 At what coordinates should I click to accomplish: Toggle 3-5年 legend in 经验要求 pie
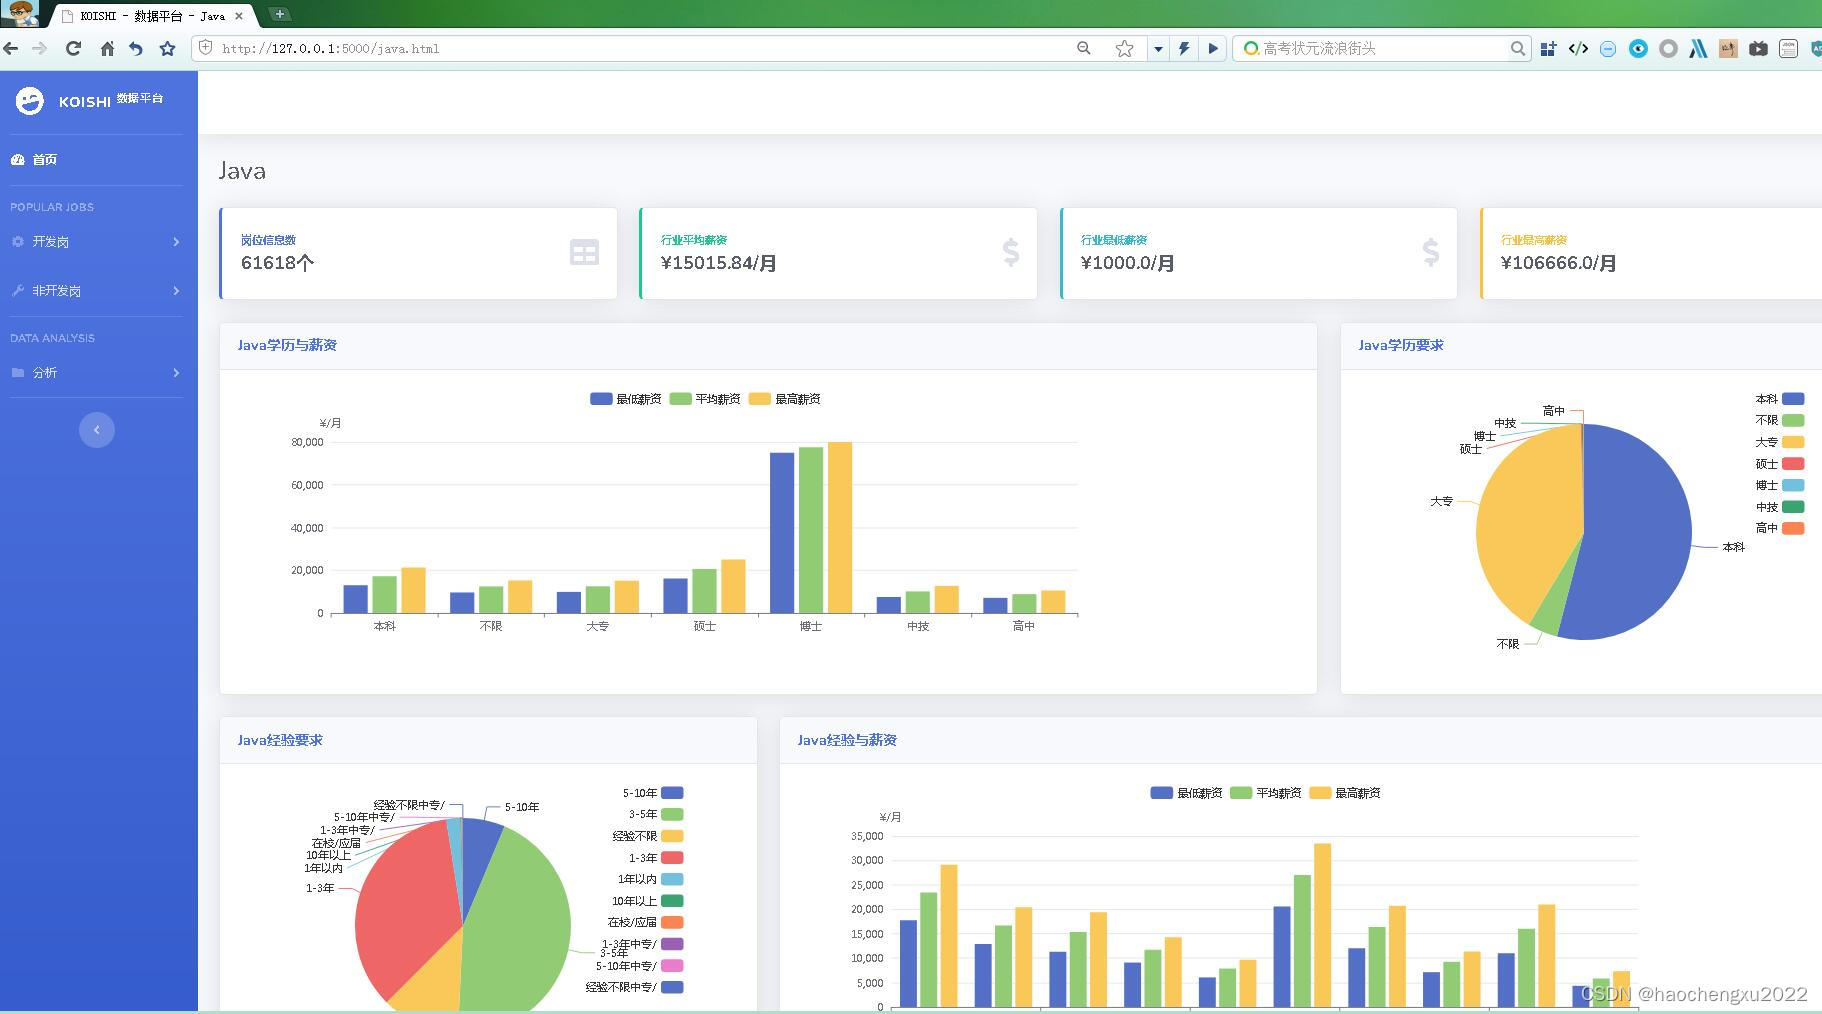tap(656, 815)
